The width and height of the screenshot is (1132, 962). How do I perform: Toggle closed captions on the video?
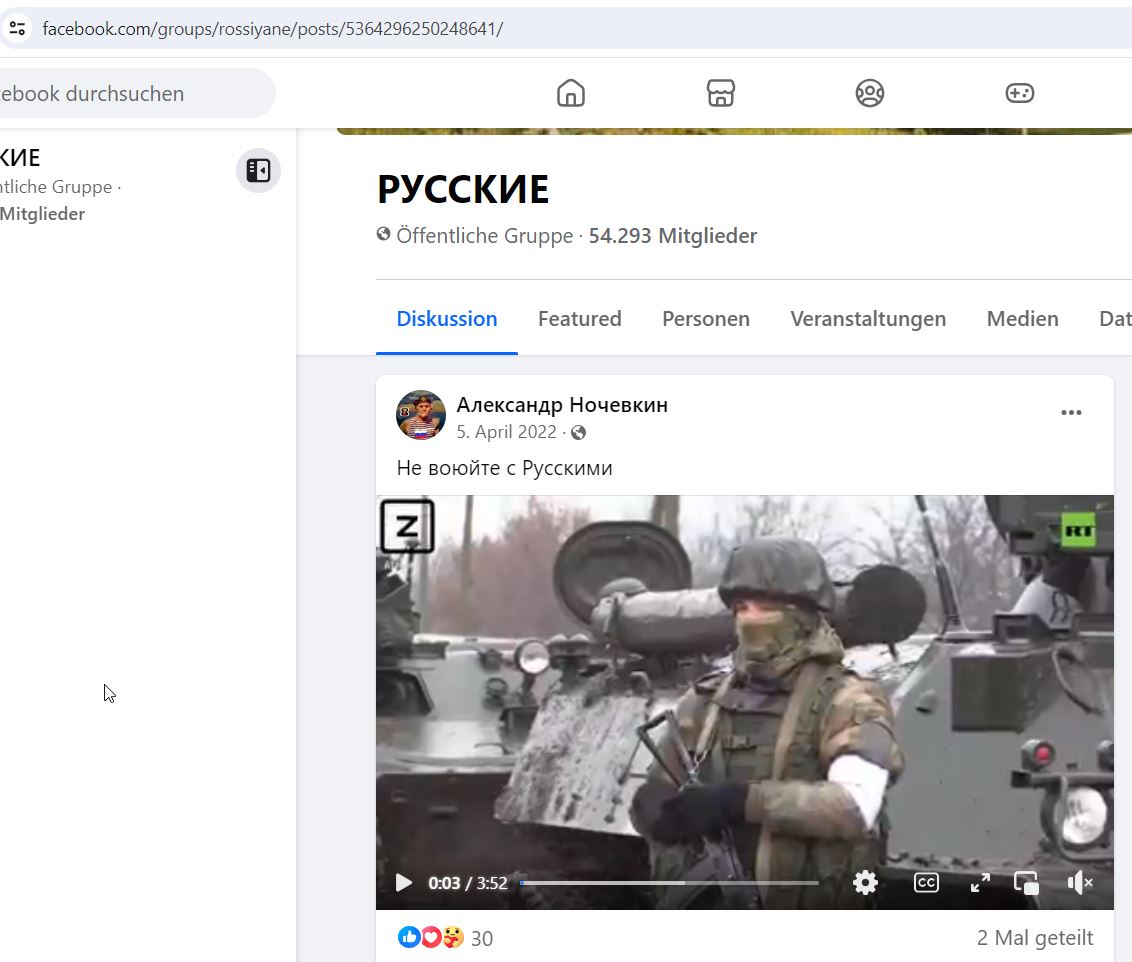(x=926, y=883)
